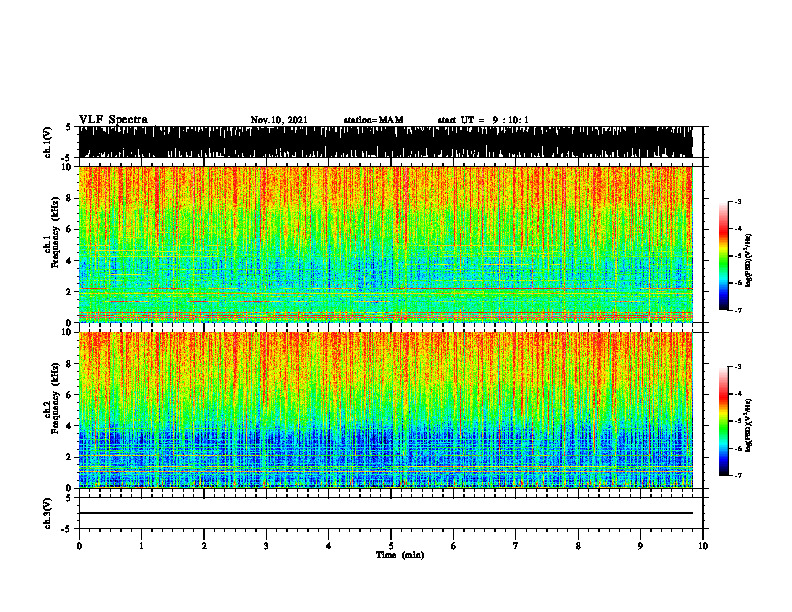Click the 'station=MAM' header label
Screen dimensions: 792x612
tap(373, 120)
